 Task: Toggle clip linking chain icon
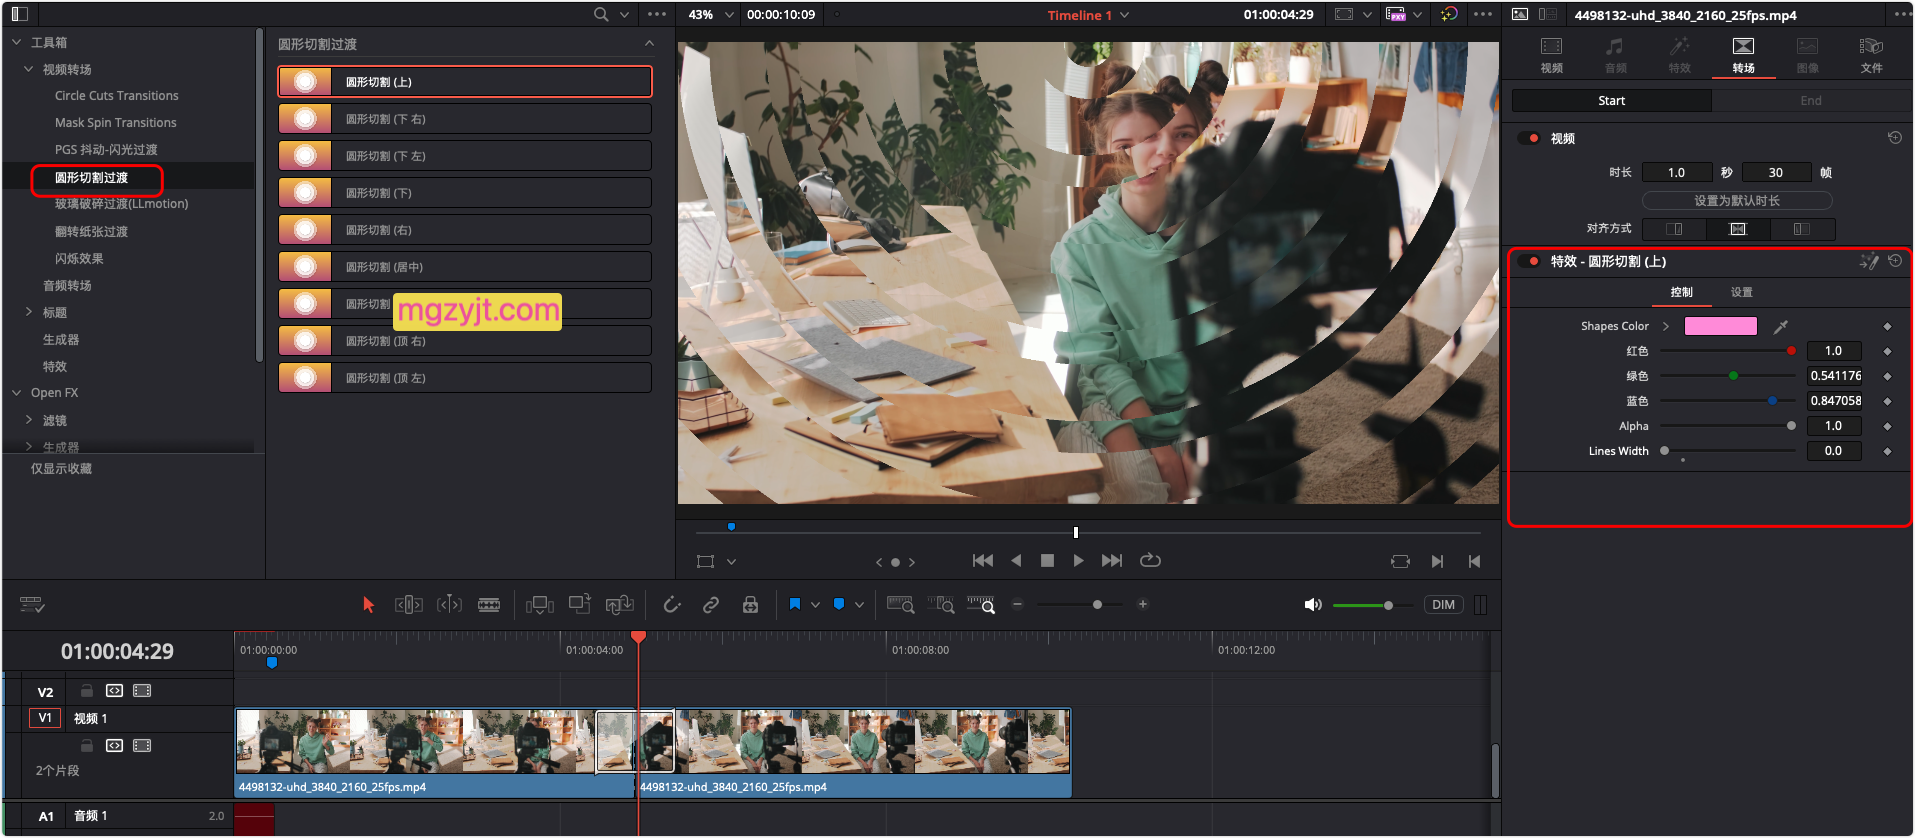coord(711,605)
